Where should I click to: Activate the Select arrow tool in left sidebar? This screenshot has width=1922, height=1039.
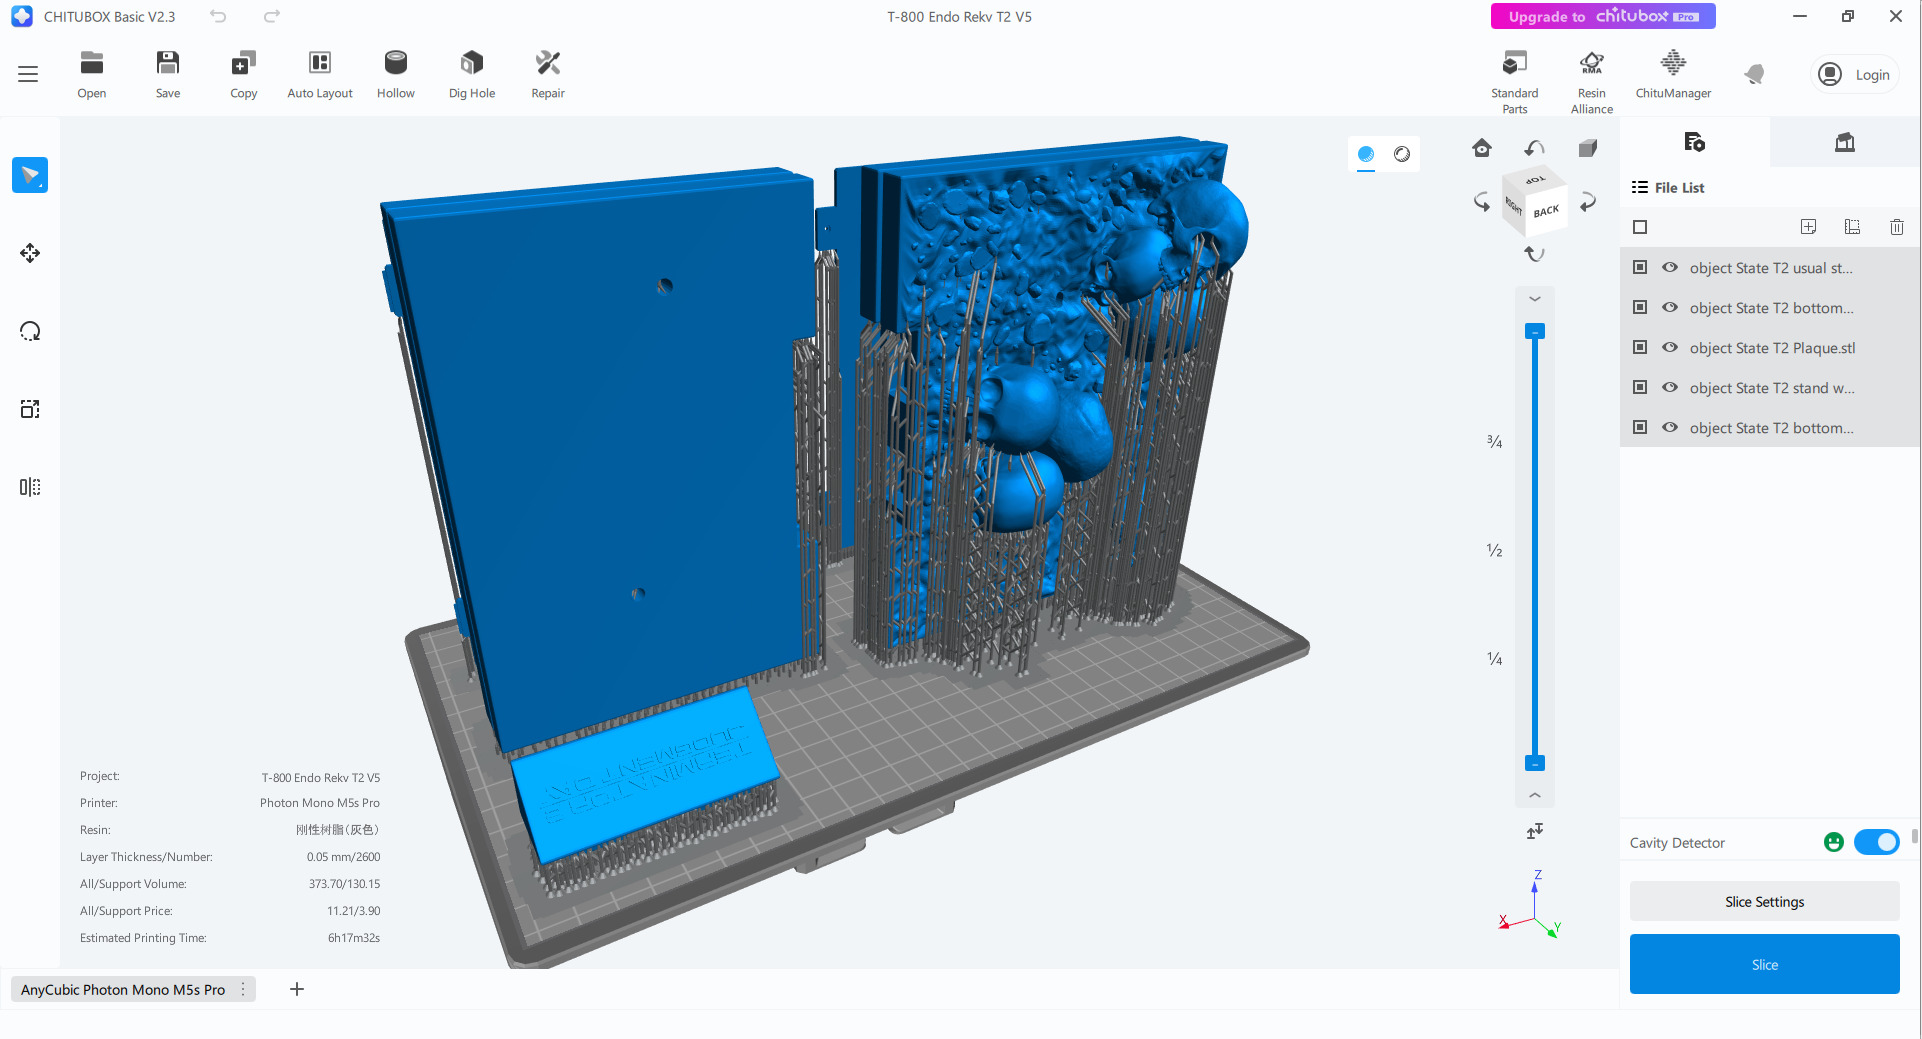(30, 175)
